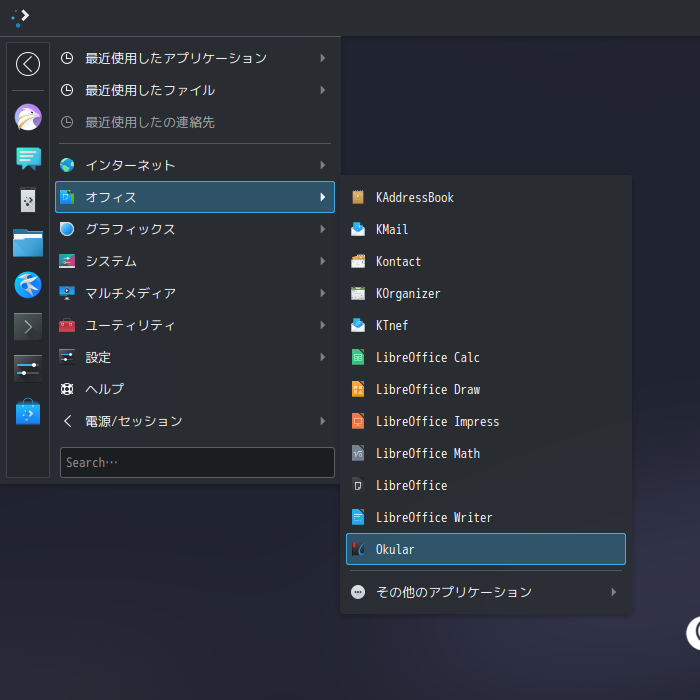
Task: Open the マルチメディア category
Action: coord(195,293)
